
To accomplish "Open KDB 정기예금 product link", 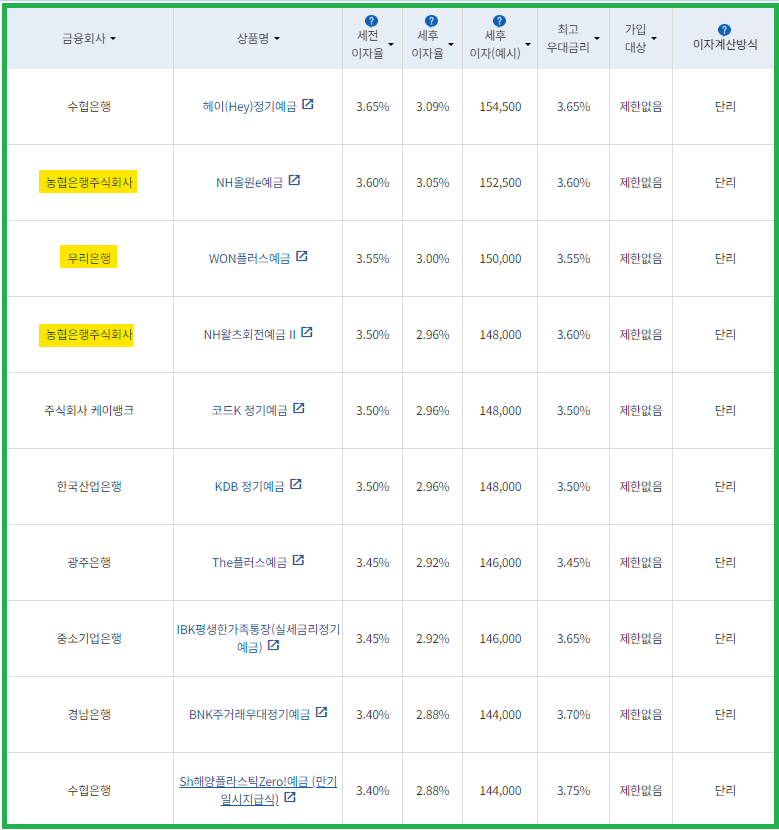I will point(249,486).
